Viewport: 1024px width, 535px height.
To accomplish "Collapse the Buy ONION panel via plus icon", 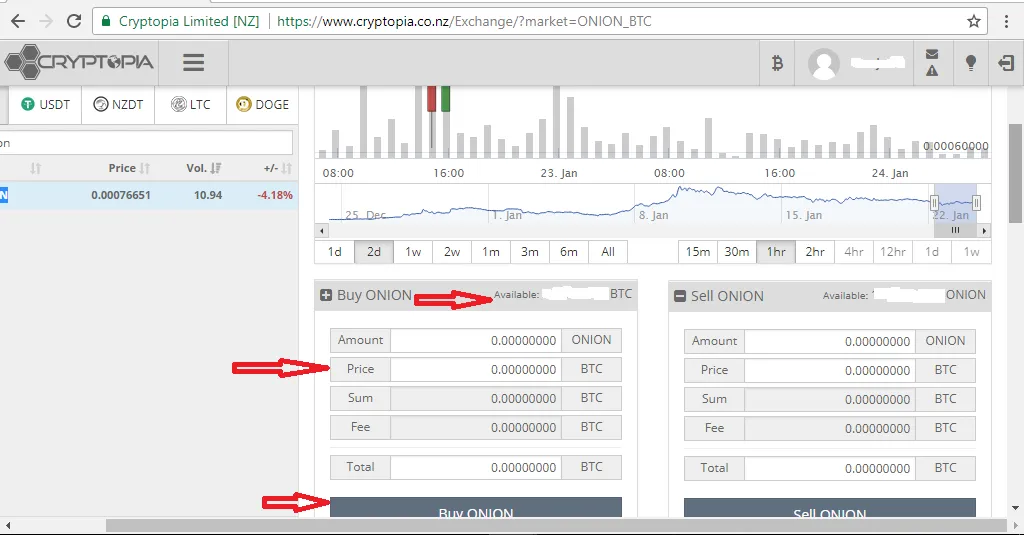I will (326, 295).
